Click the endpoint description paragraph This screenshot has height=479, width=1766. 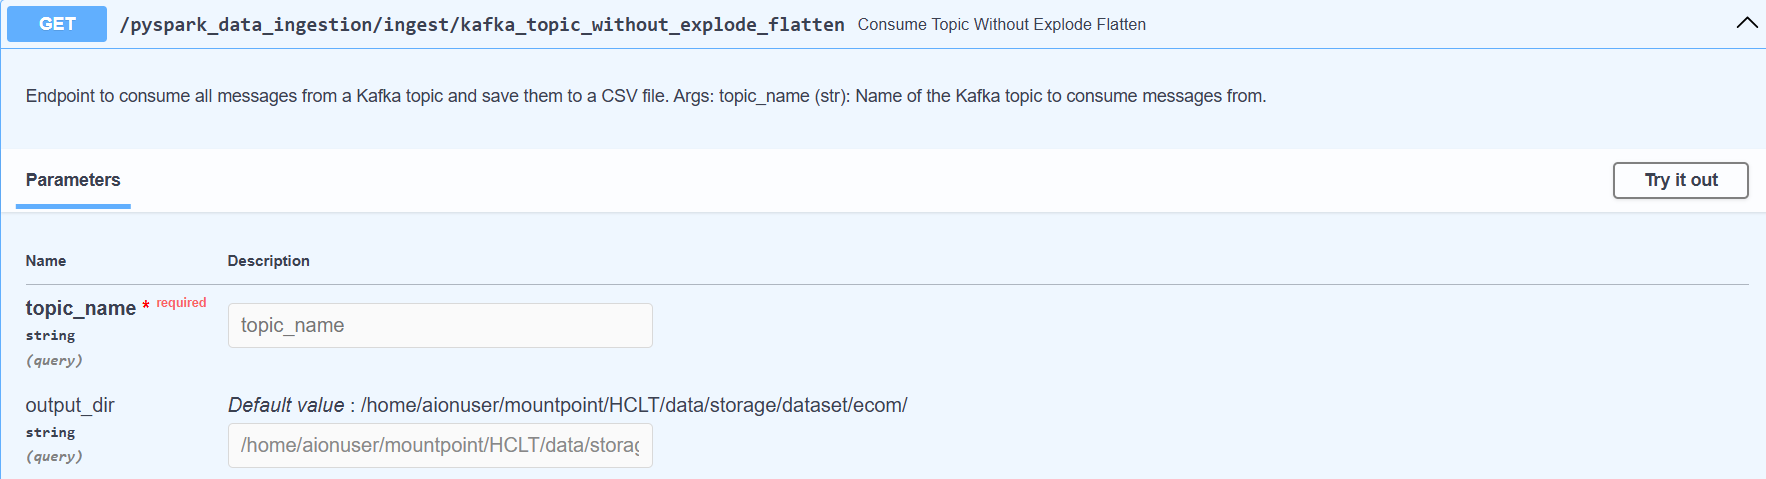[645, 96]
